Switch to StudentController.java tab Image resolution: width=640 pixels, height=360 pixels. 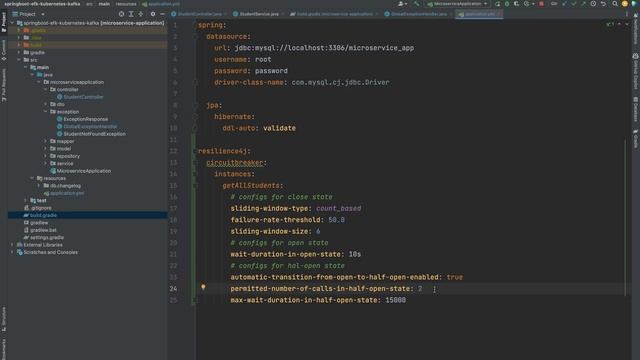pyautogui.click(x=200, y=14)
